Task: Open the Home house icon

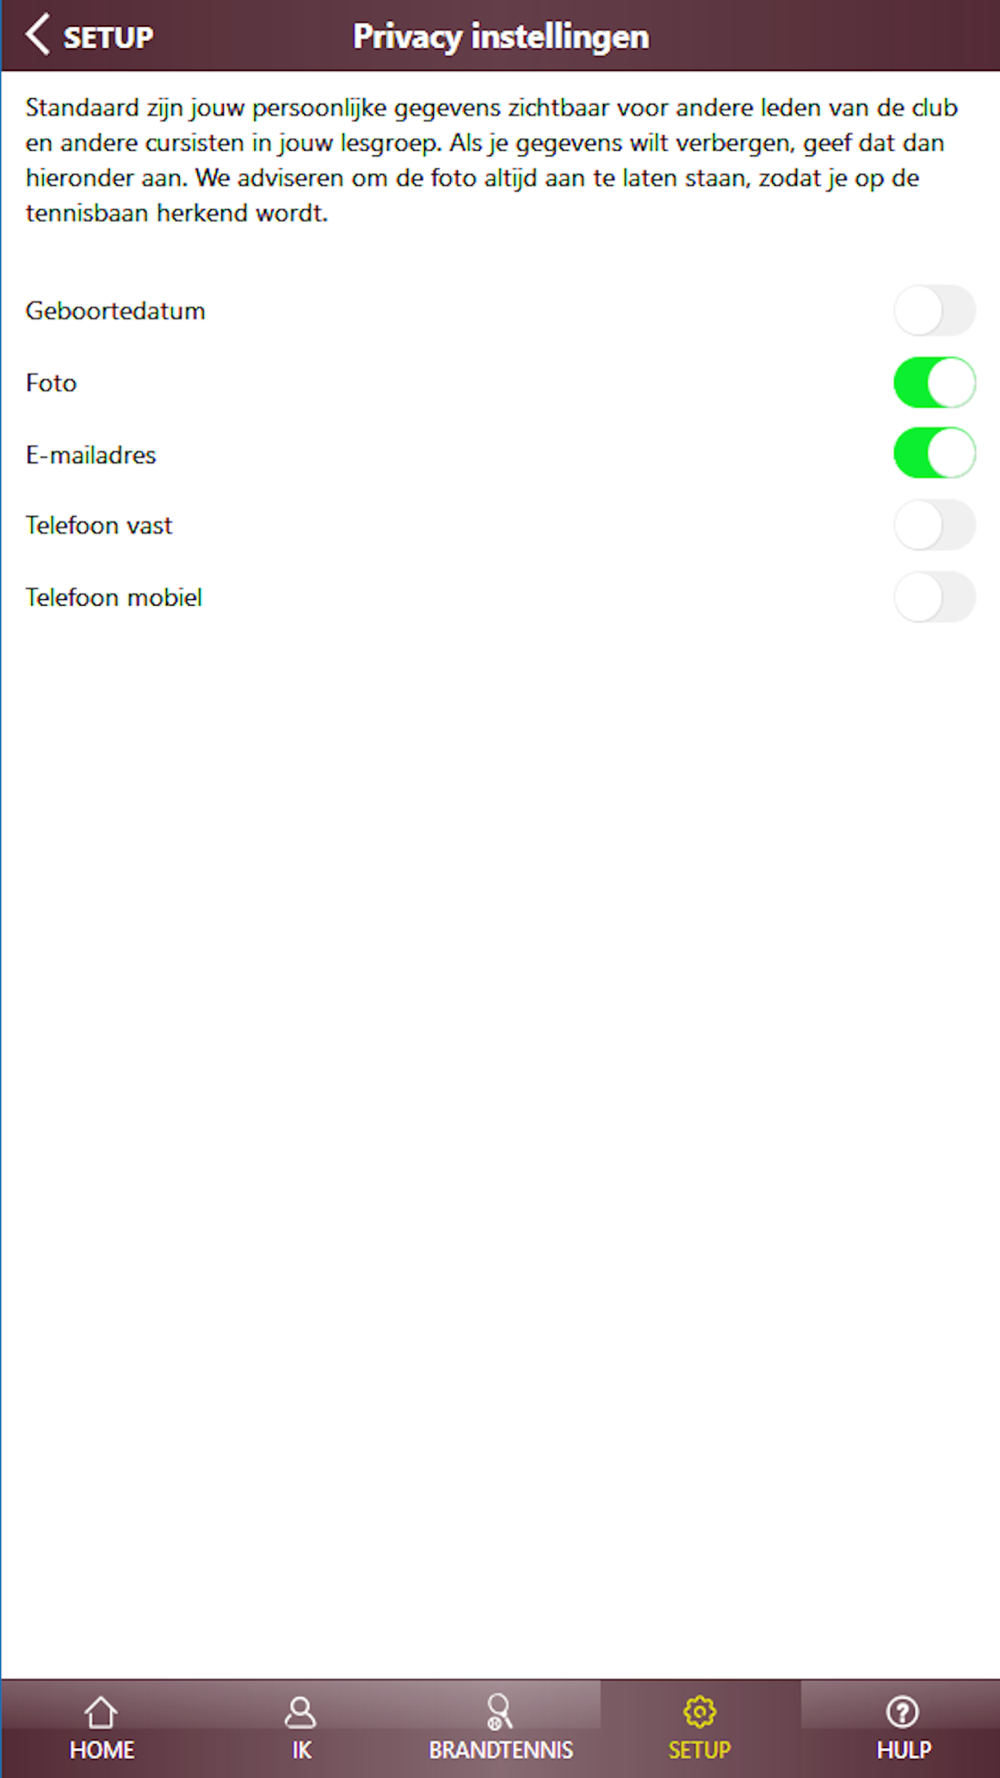Action: [101, 1712]
